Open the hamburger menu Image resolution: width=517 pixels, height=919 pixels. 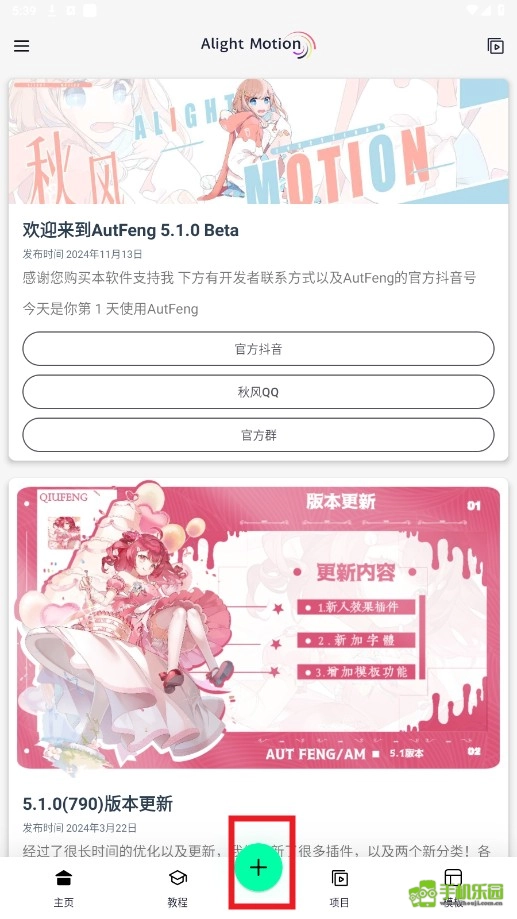pyautogui.click(x=22, y=46)
